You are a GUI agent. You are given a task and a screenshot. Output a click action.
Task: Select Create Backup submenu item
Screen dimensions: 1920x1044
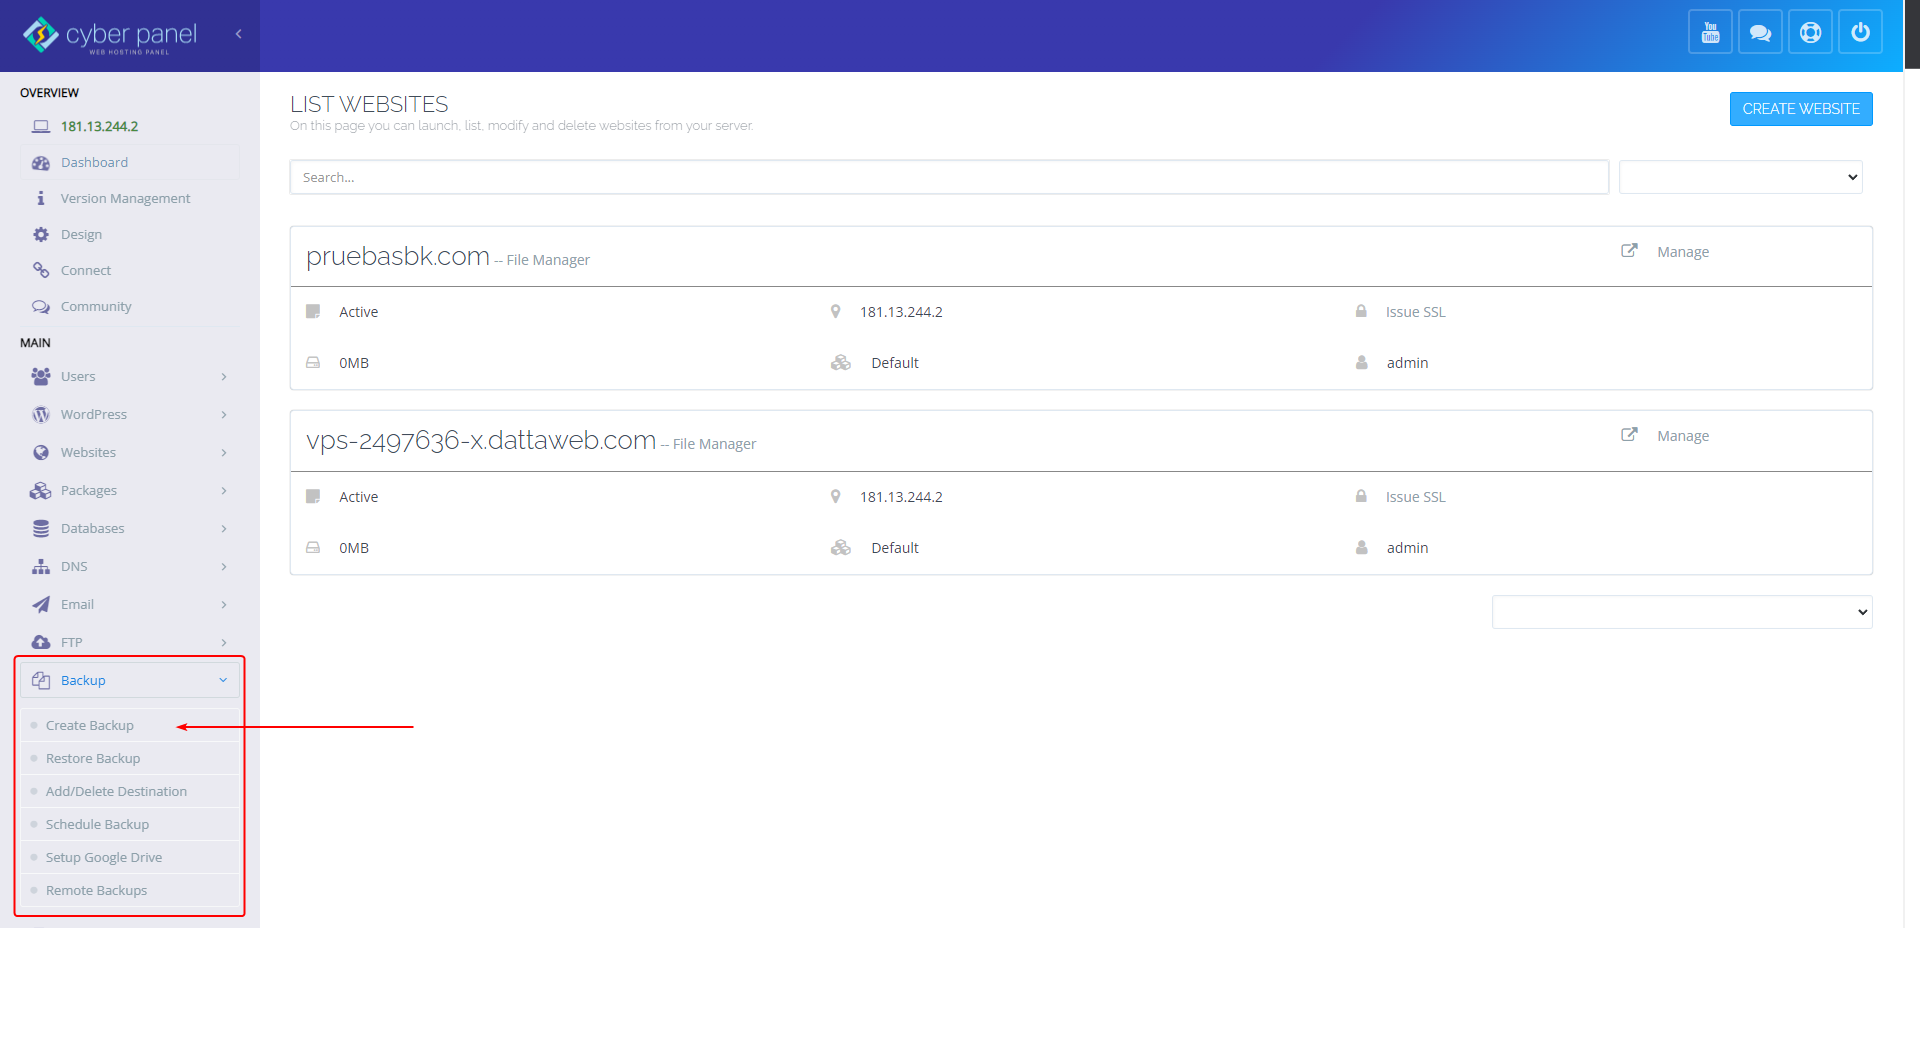point(89,726)
